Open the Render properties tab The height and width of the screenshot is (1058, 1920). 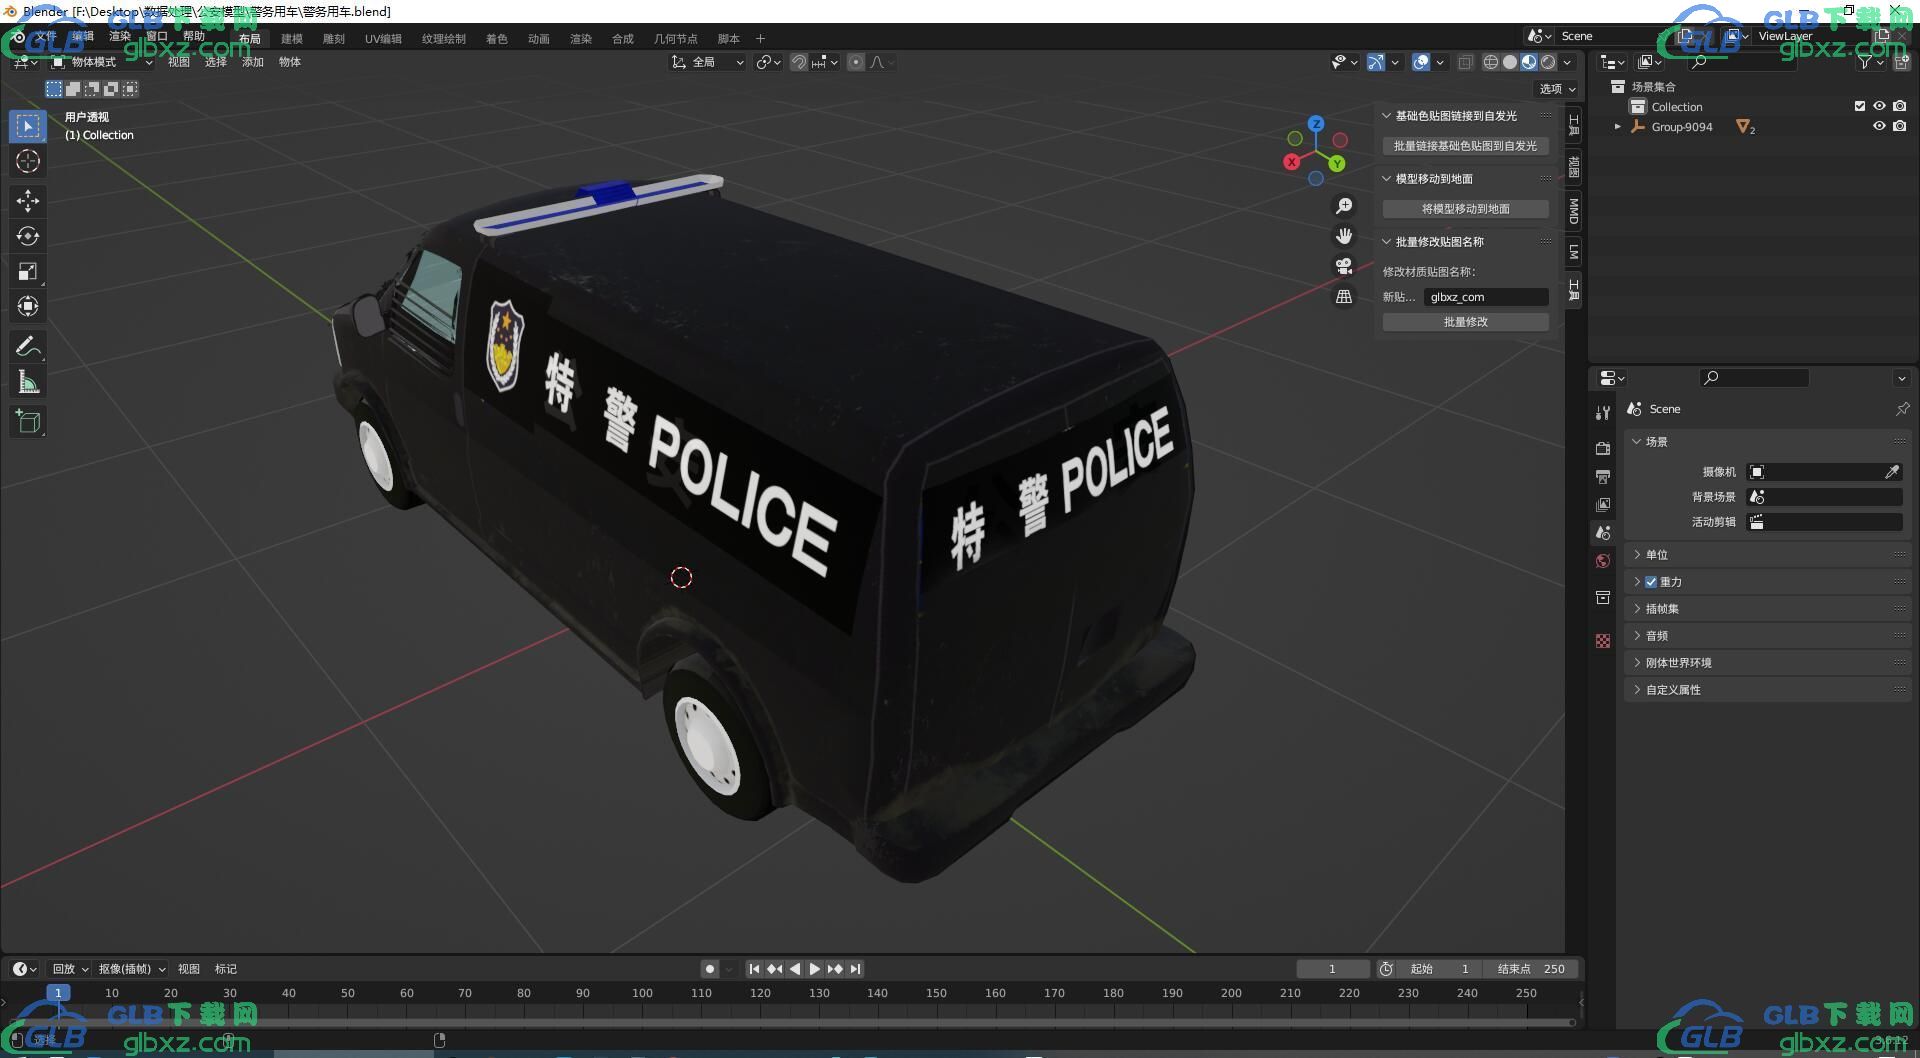[1603, 448]
